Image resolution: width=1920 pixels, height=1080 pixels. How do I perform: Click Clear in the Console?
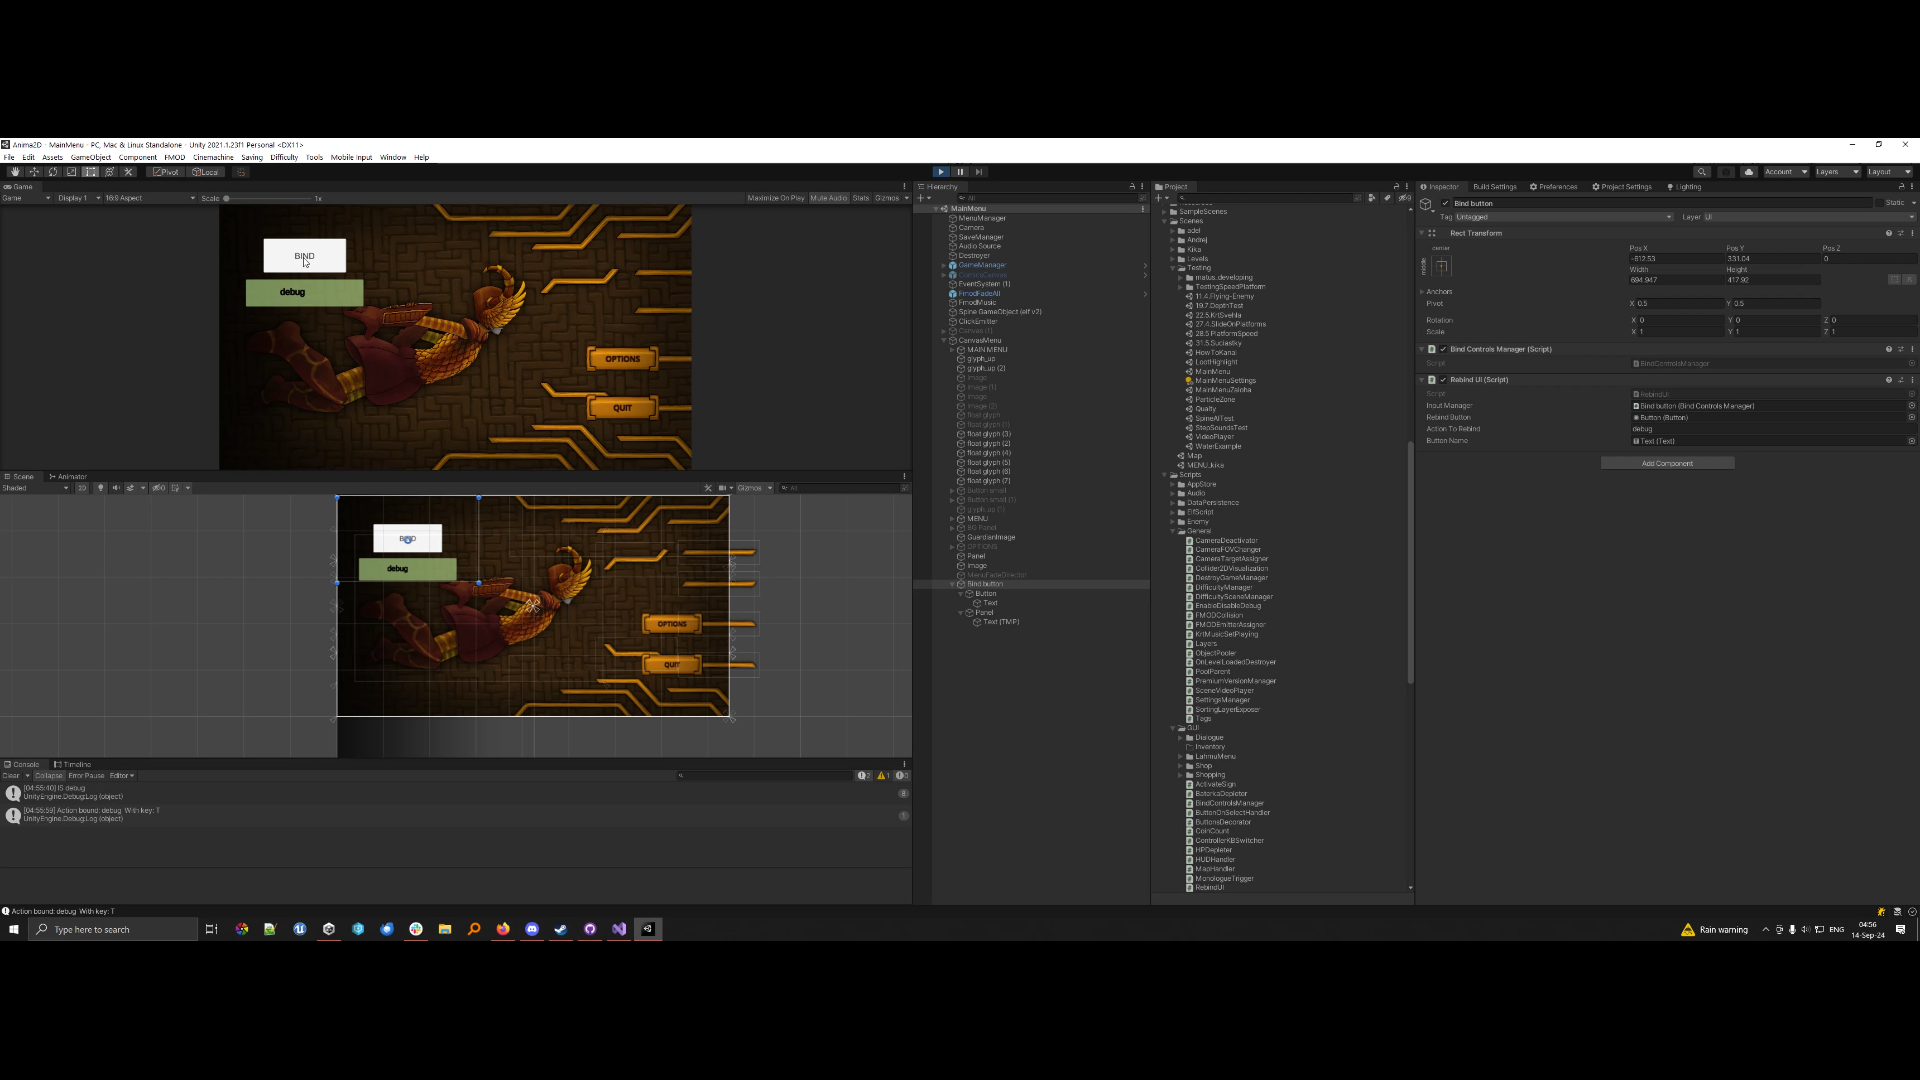click(x=11, y=776)
